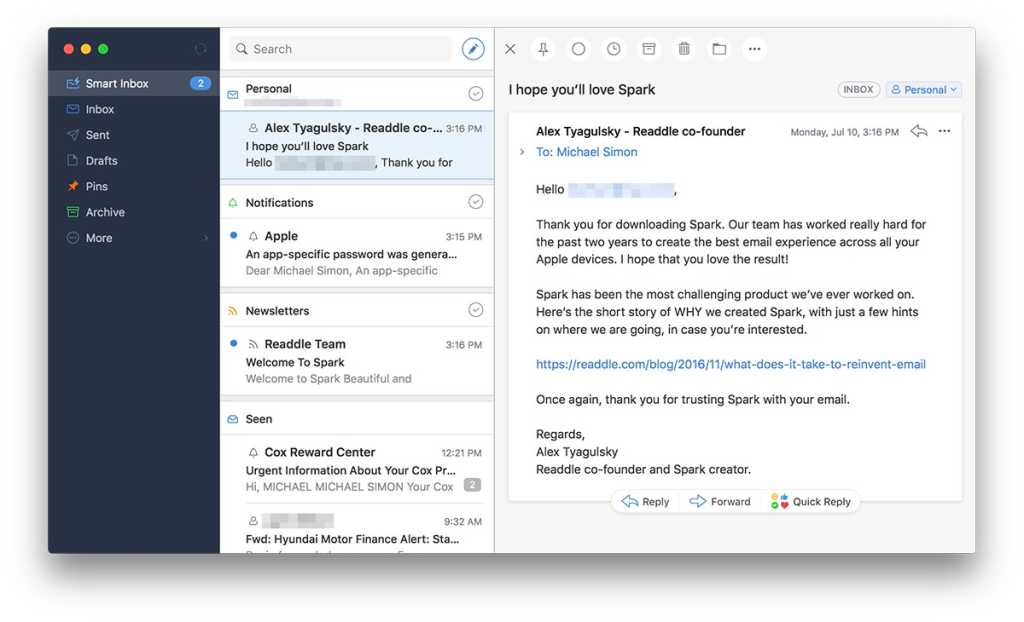The image size is (1024, 622).
Task: Select the Newsletters section header
Action: tap(357, 310)
